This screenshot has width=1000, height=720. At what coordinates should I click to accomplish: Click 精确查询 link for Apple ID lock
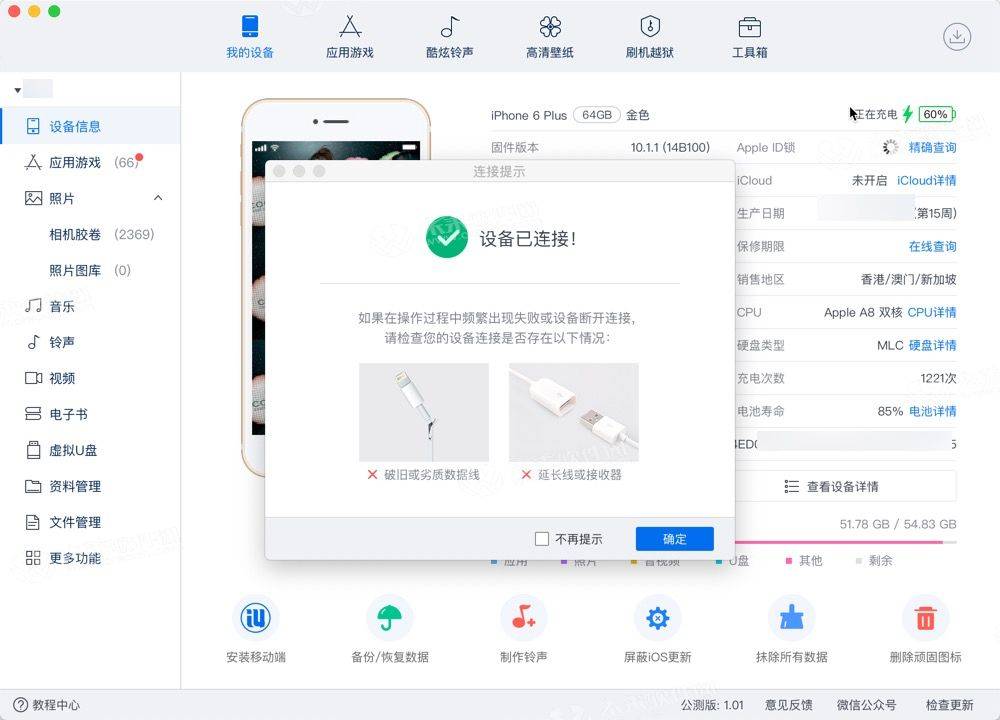tap(932, 147)
